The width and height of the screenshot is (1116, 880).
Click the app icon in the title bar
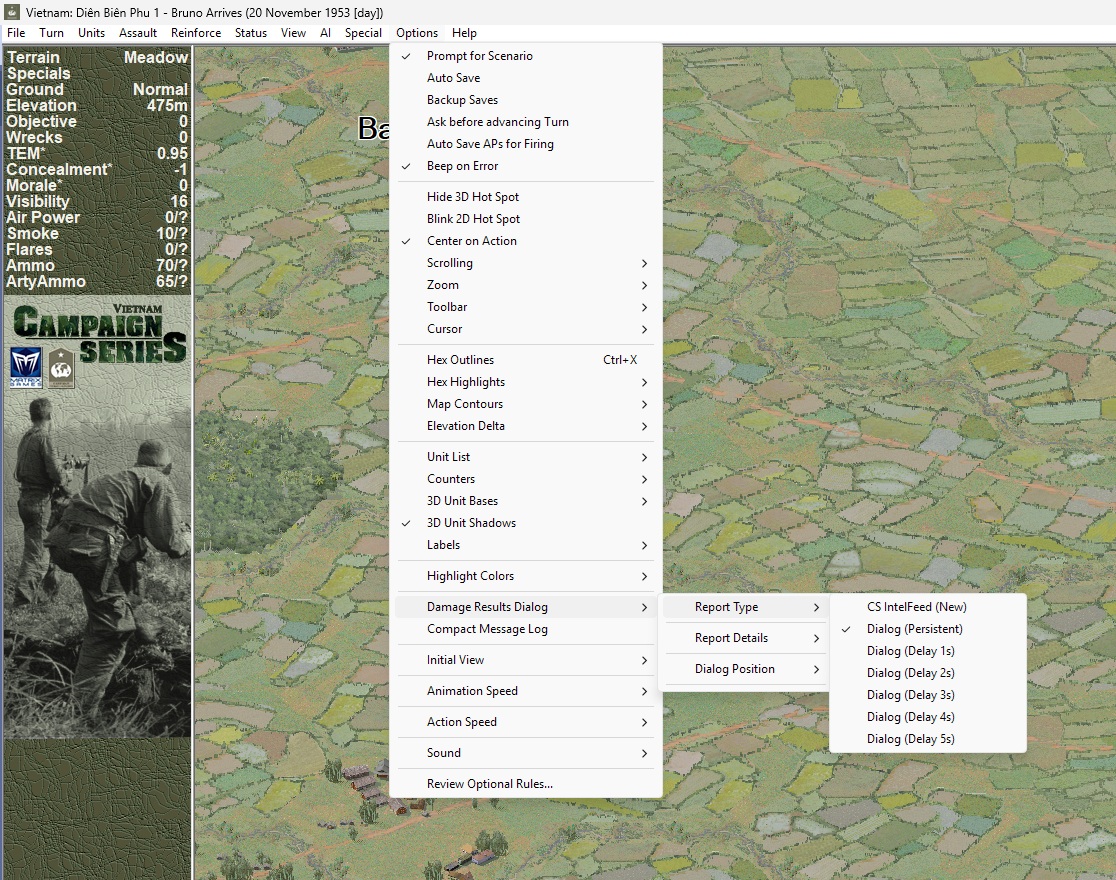[12, 12]
